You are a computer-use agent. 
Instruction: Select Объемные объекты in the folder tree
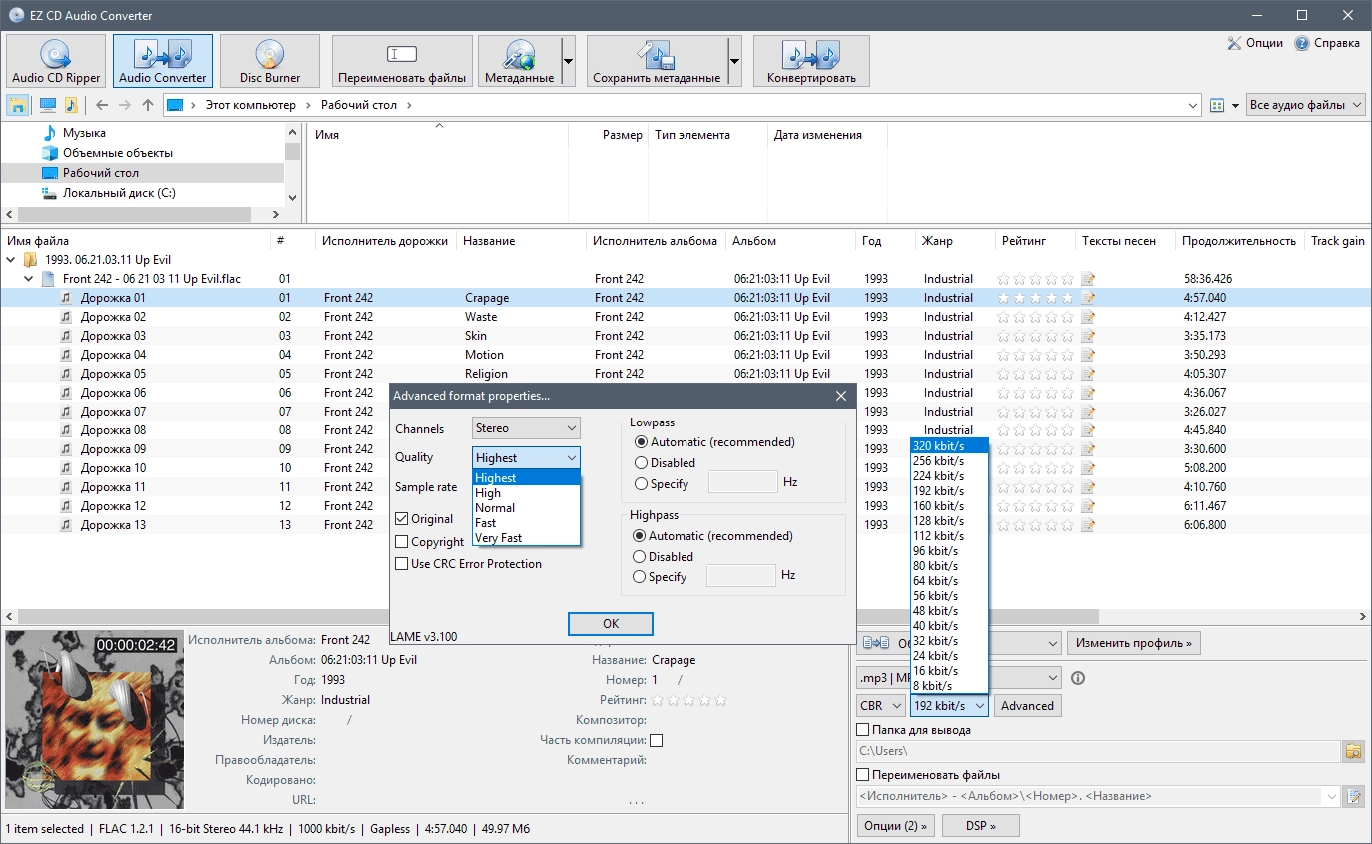(118, 153)
